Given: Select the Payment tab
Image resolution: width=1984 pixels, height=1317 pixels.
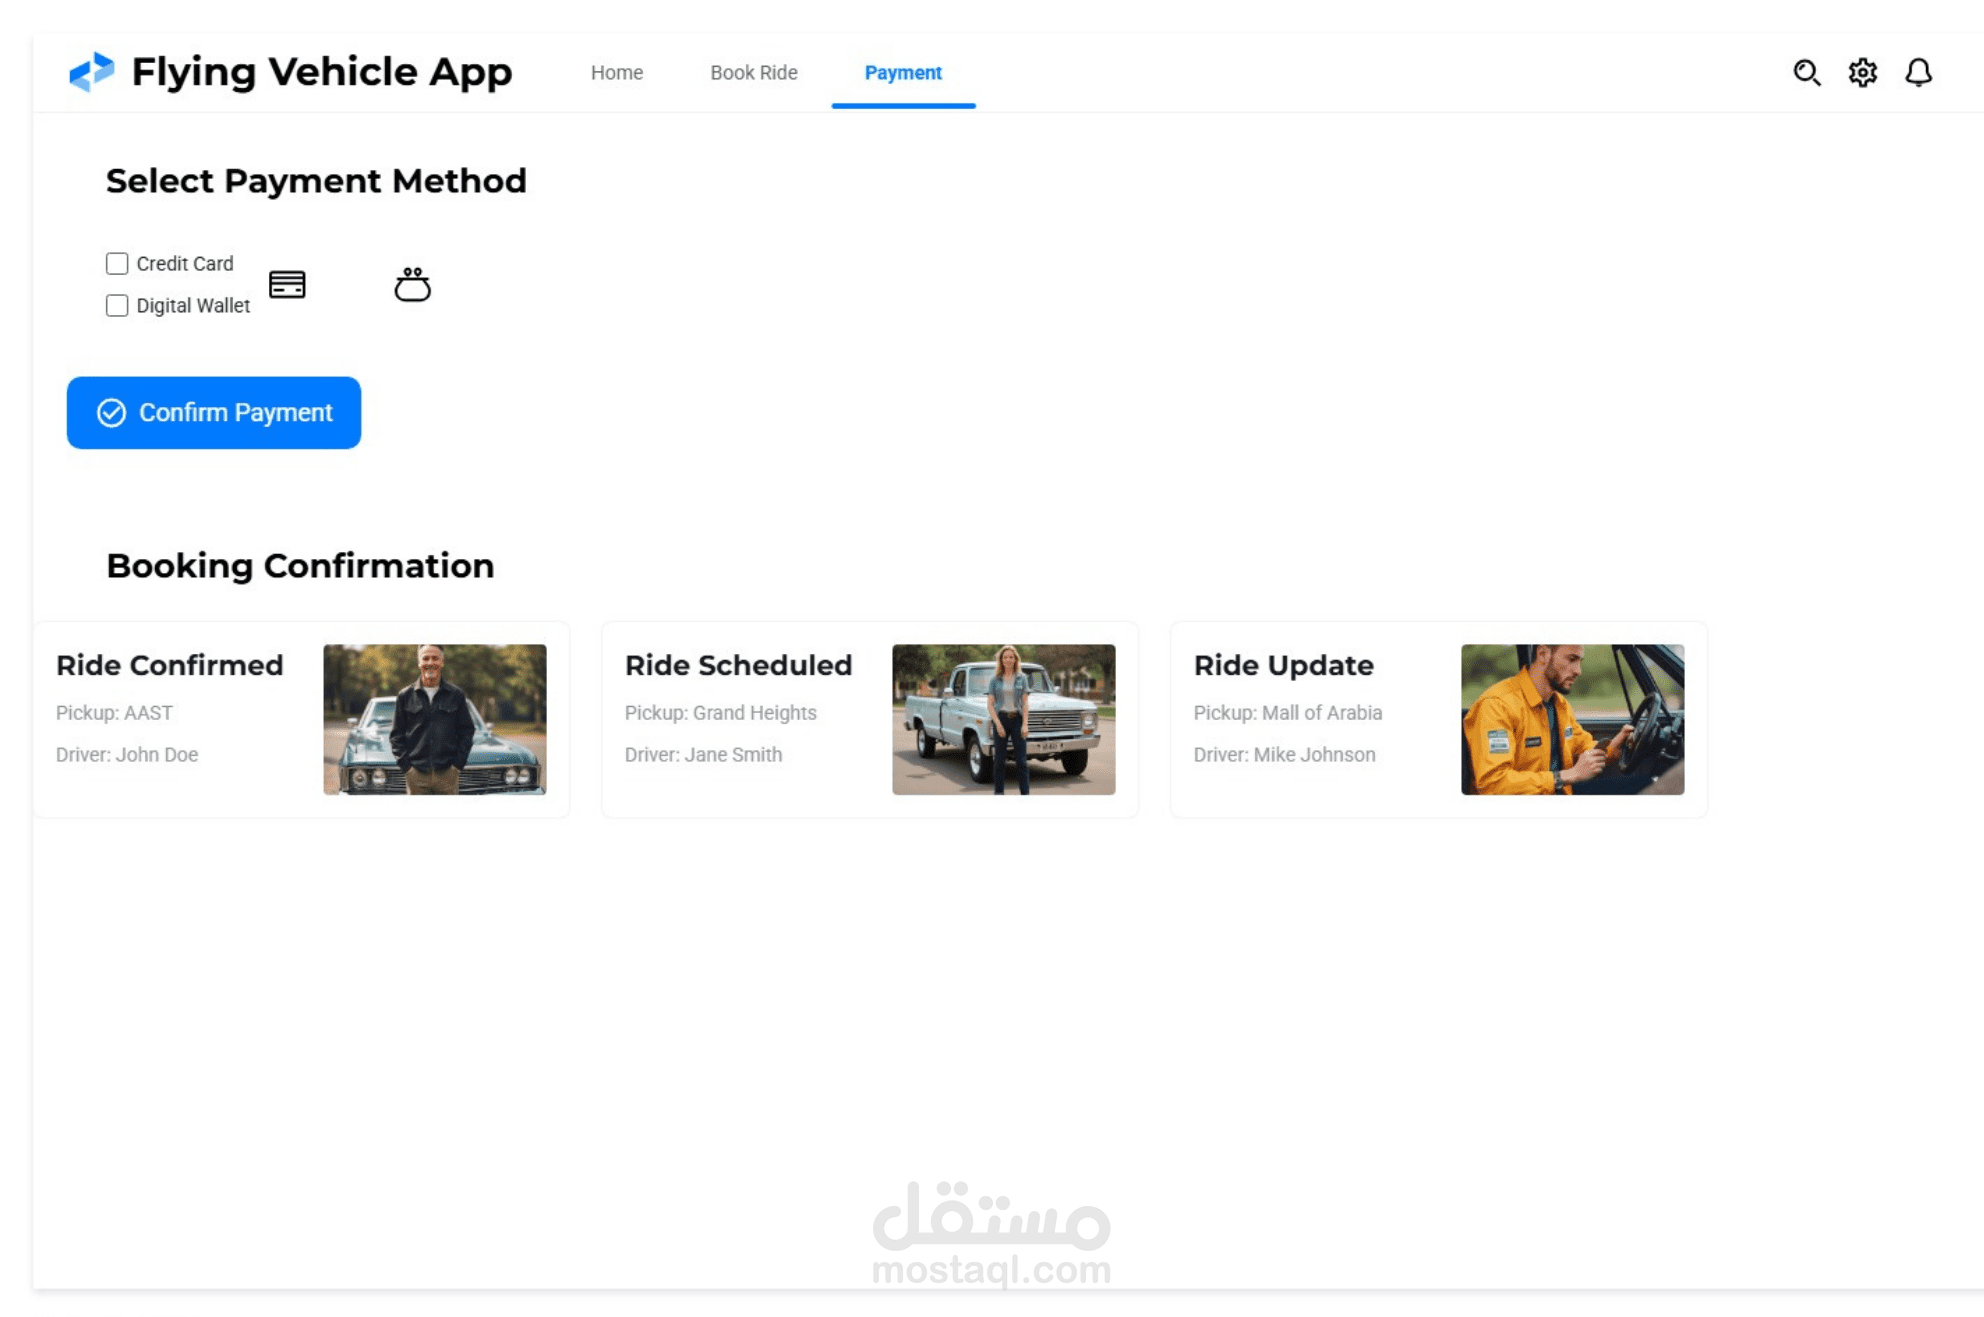Looking at the screenshot, I should click(902, 73).
